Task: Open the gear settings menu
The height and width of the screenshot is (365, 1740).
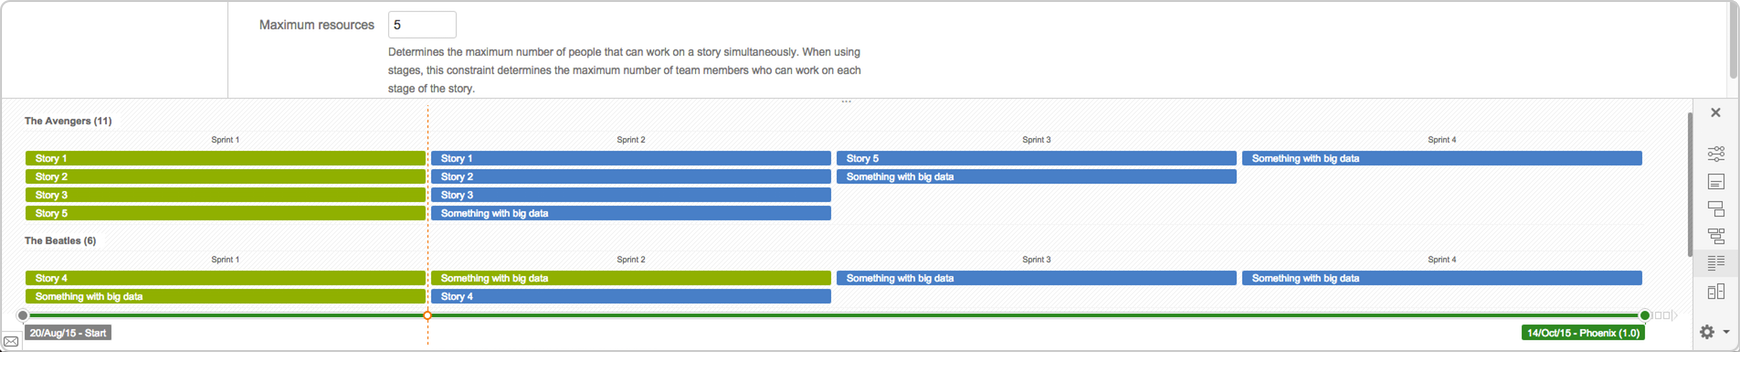Action: pyautogui.click(x=1713, y=332)
